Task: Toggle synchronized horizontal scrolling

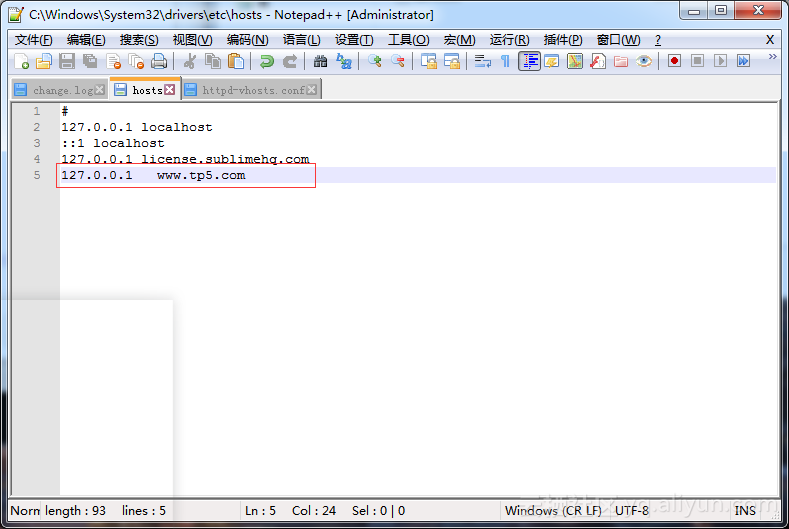Action: point(452,61)
